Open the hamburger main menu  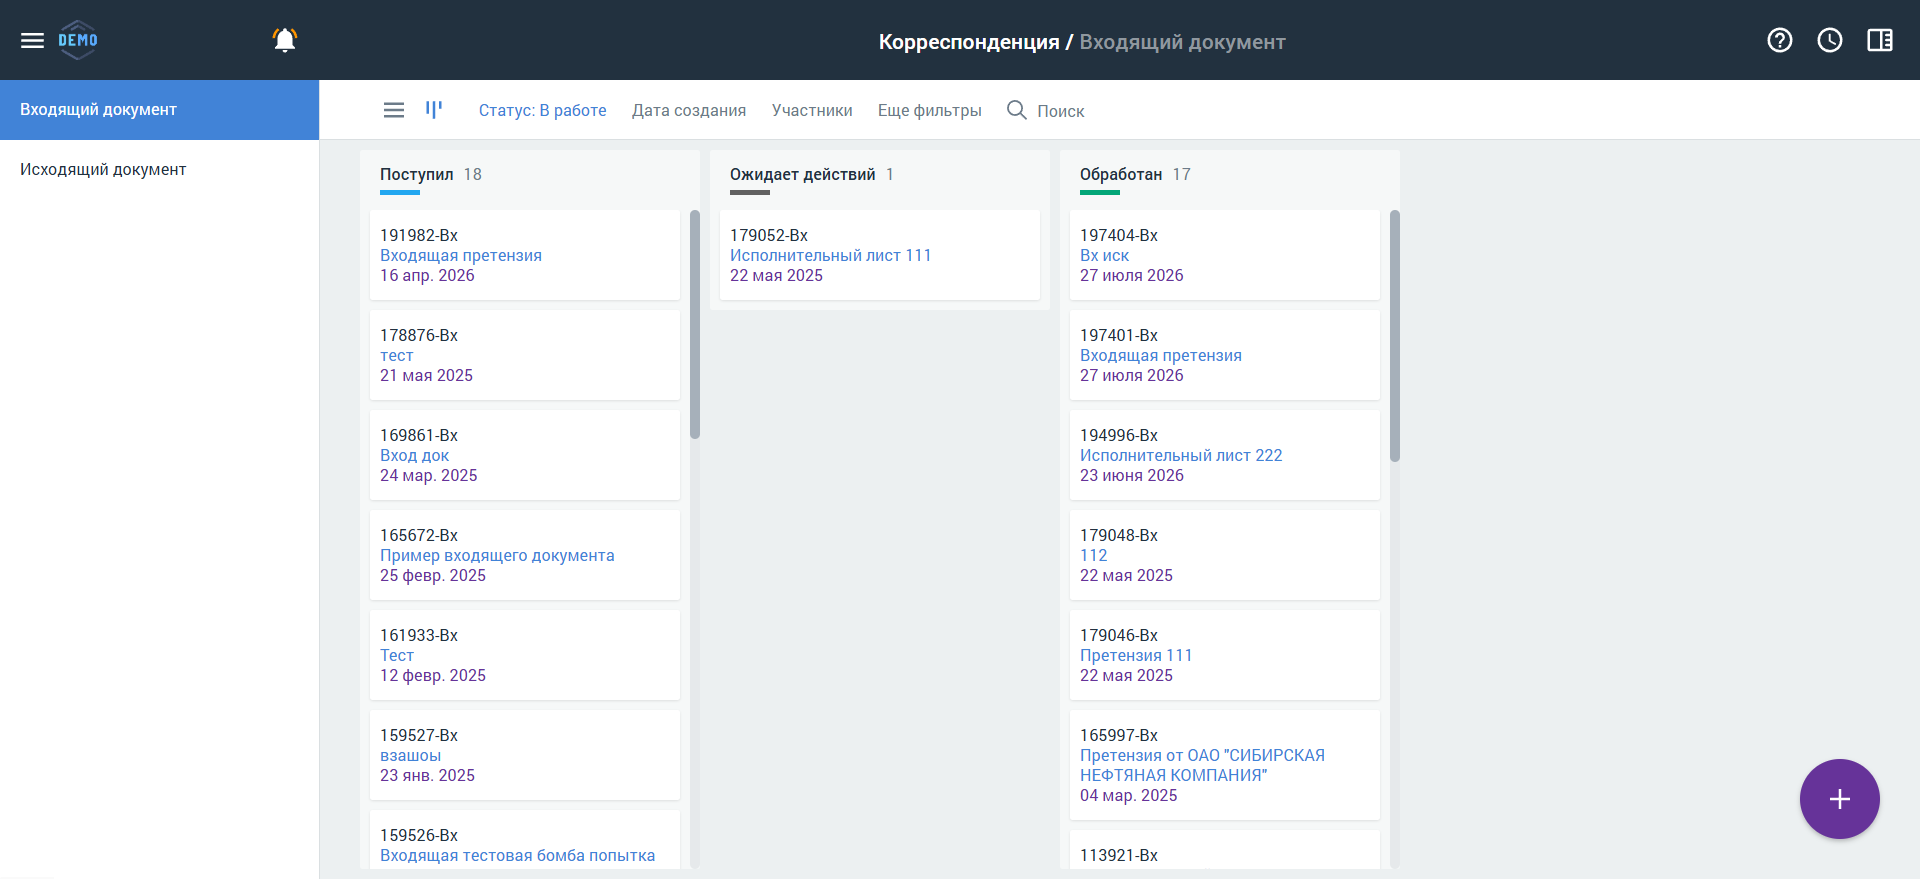tap(32, 40)
